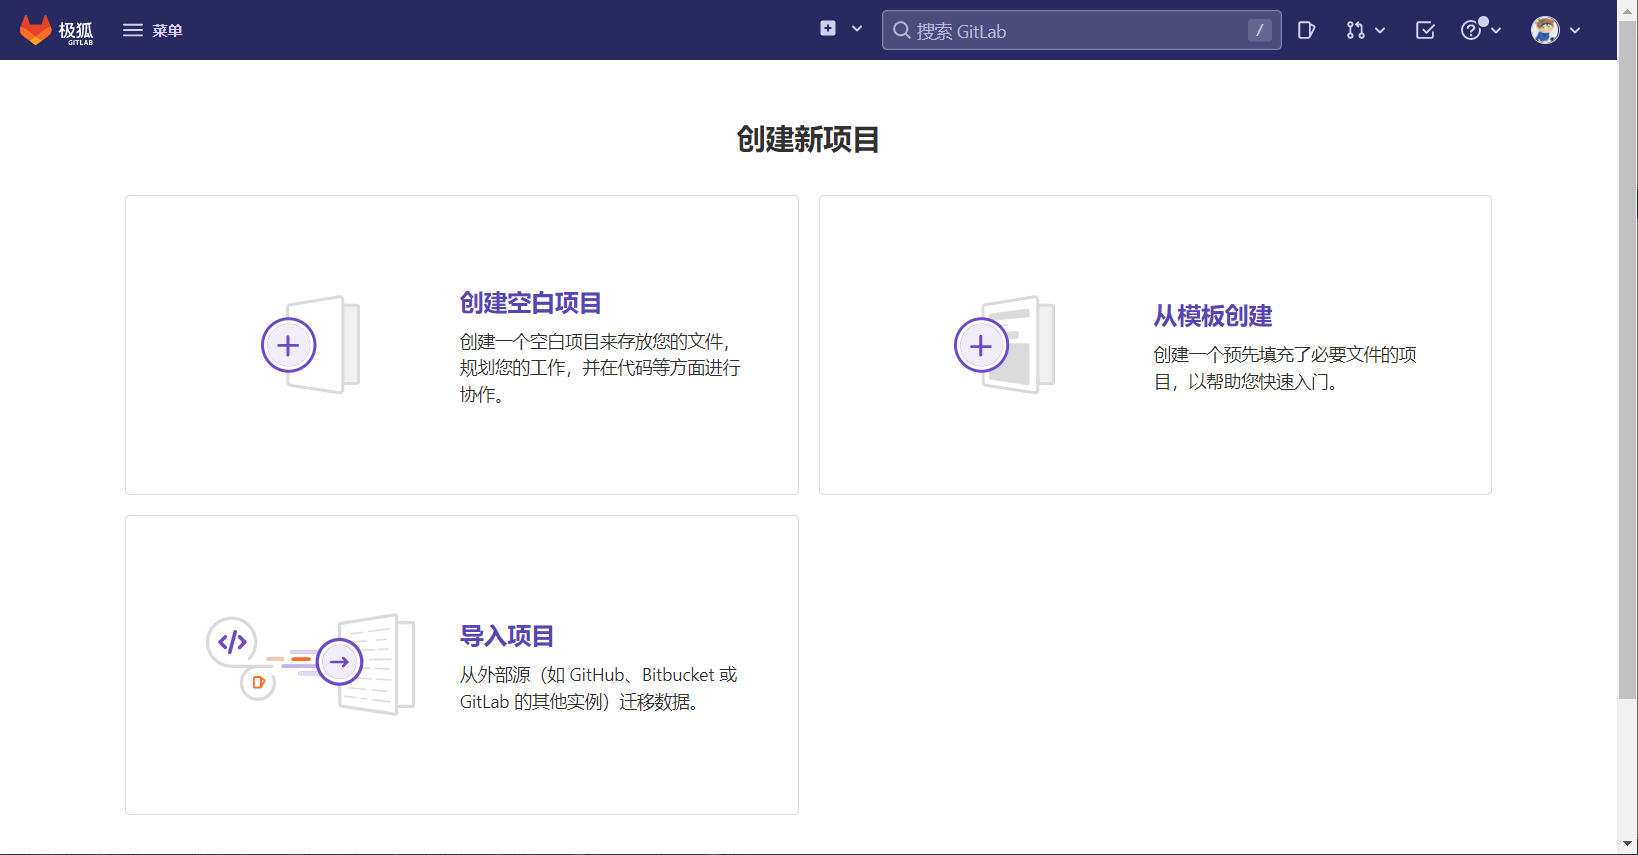Open the 从模板创建 link
Screen dimensions: 1638x855
[1212, 316]
